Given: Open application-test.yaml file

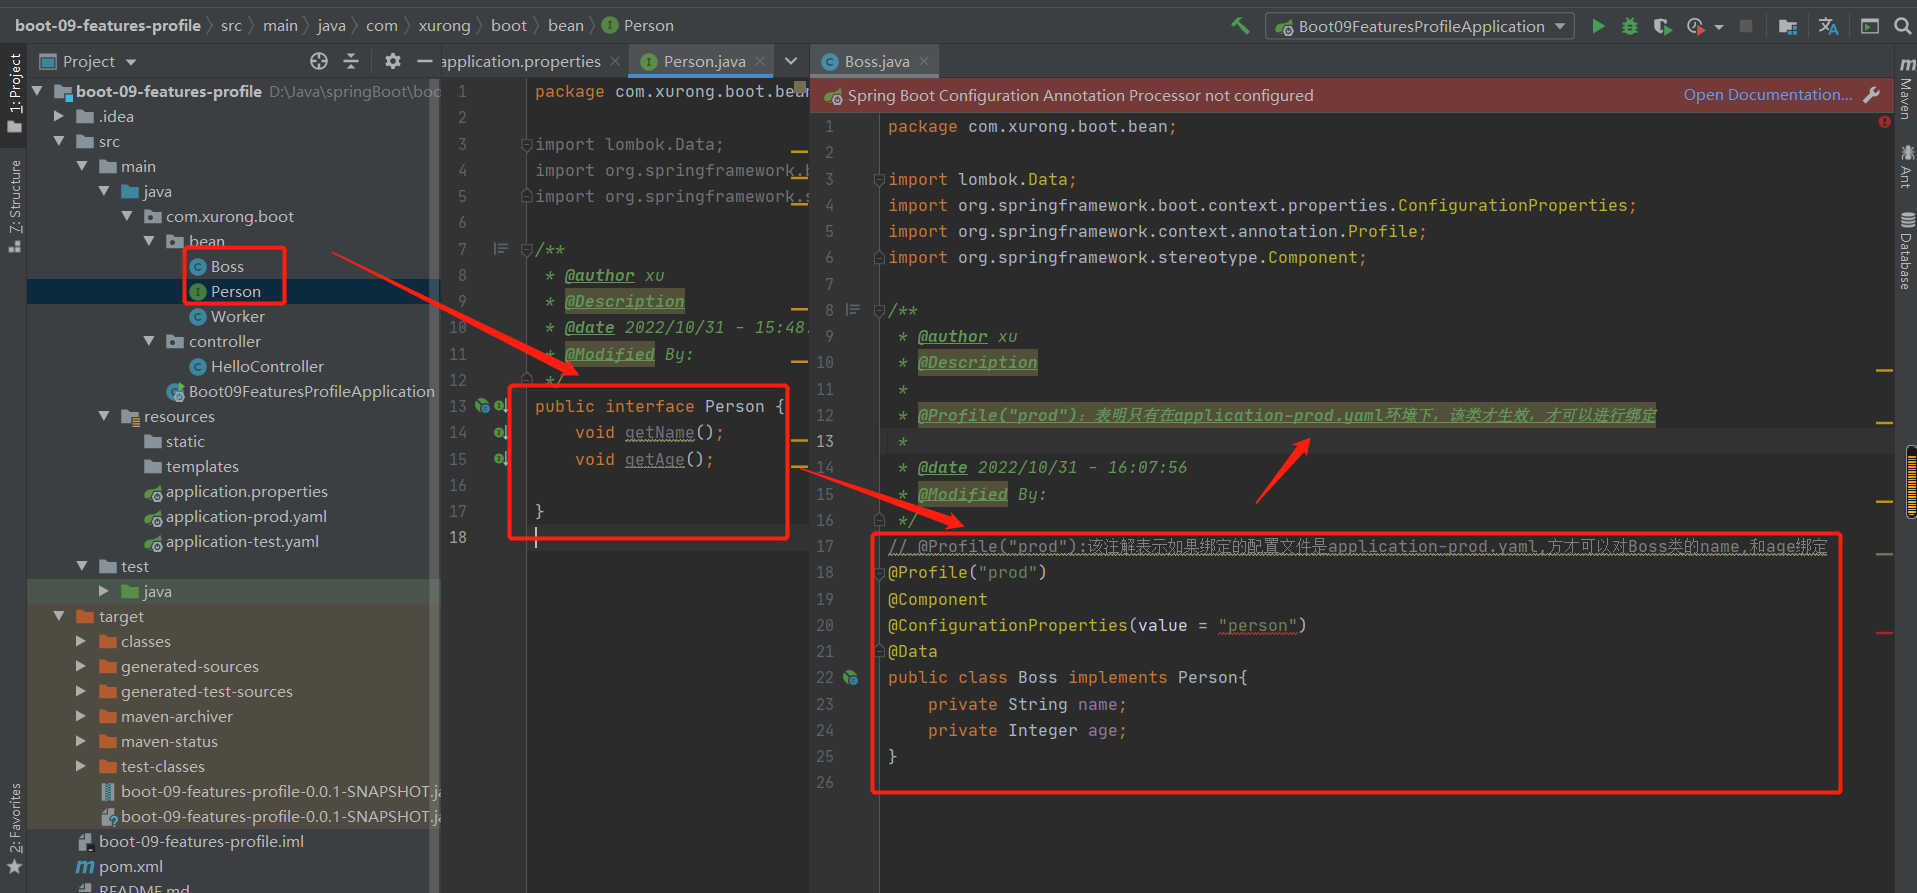Looking at the screenshot, I should 242,541.
